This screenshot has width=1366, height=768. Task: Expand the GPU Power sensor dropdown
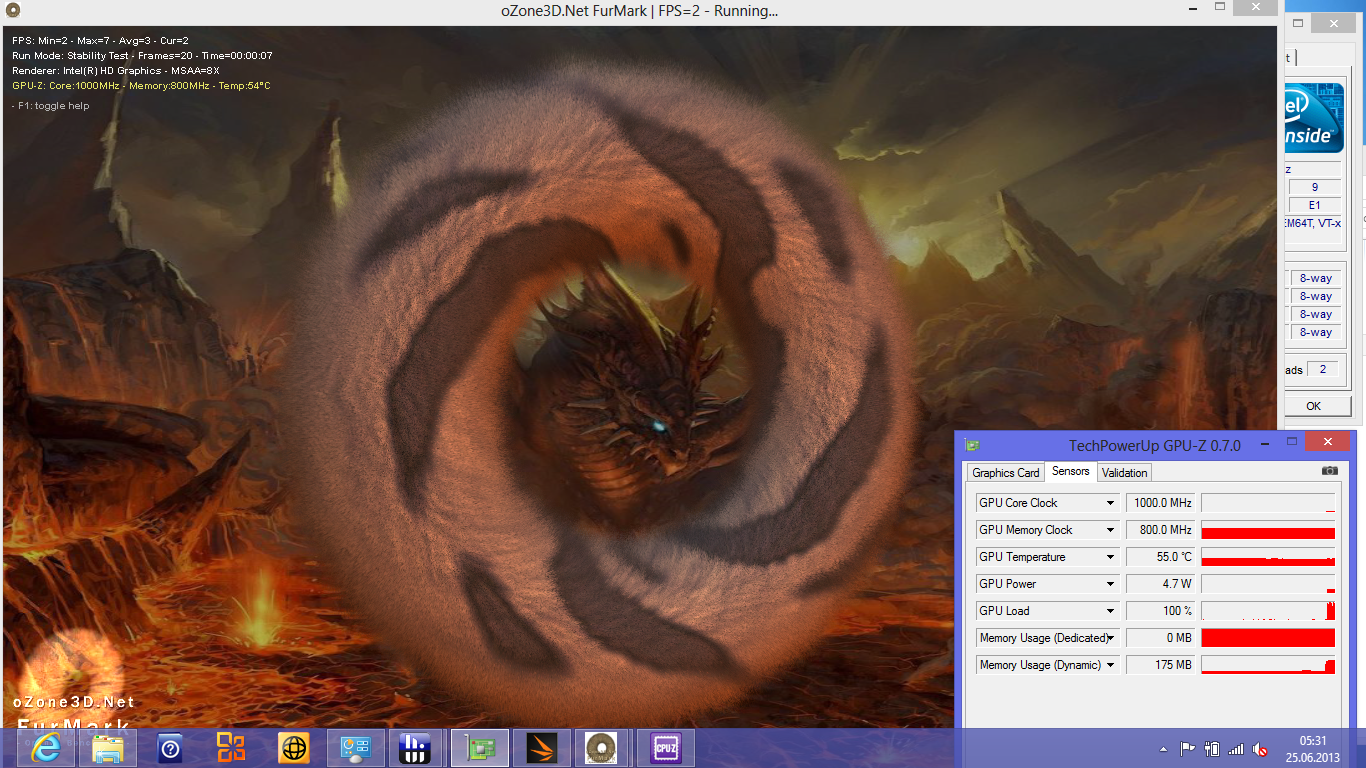[x=1110, y=584]
